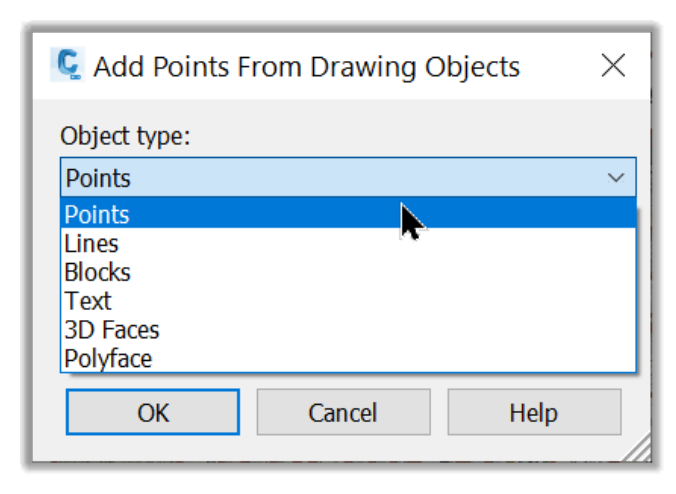This screenshot has width=676, height=494.
Task: Click the Object type label
Action: 125,136
